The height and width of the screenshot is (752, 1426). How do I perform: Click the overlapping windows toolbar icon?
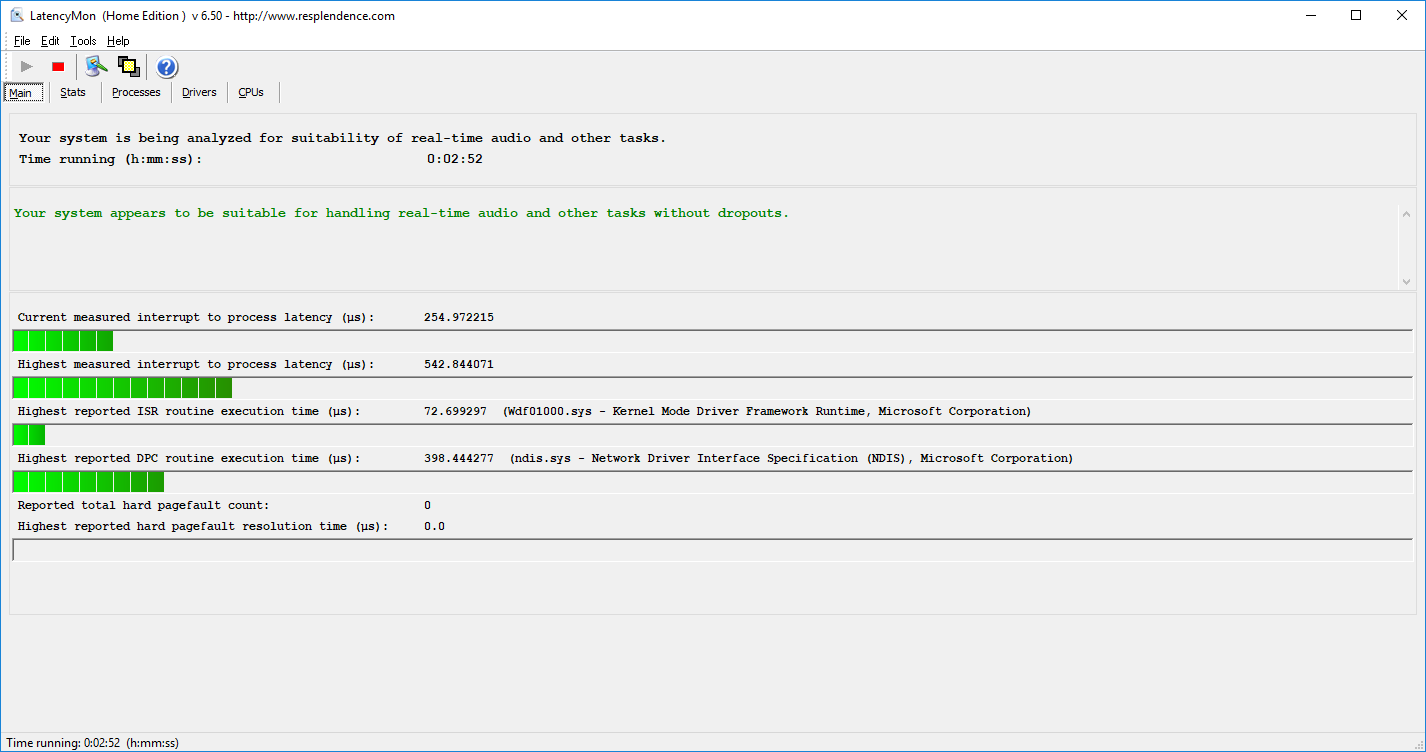[128, 67]
